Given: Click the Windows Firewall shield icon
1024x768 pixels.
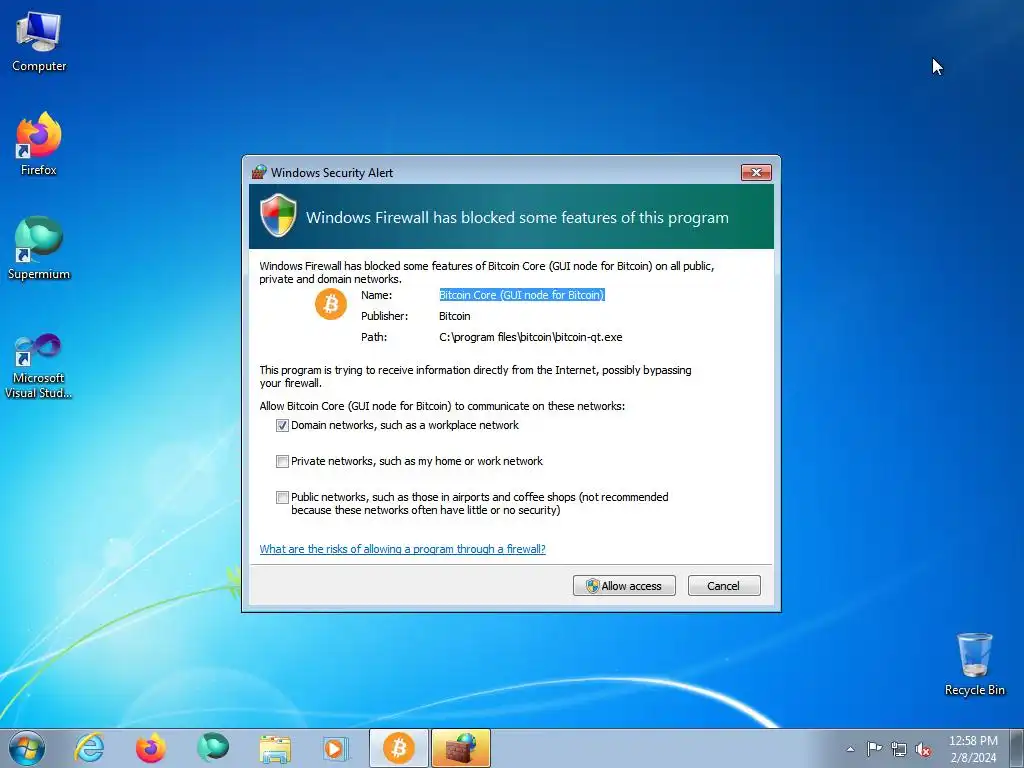Looking at the screenshot, I should [278, 216].
